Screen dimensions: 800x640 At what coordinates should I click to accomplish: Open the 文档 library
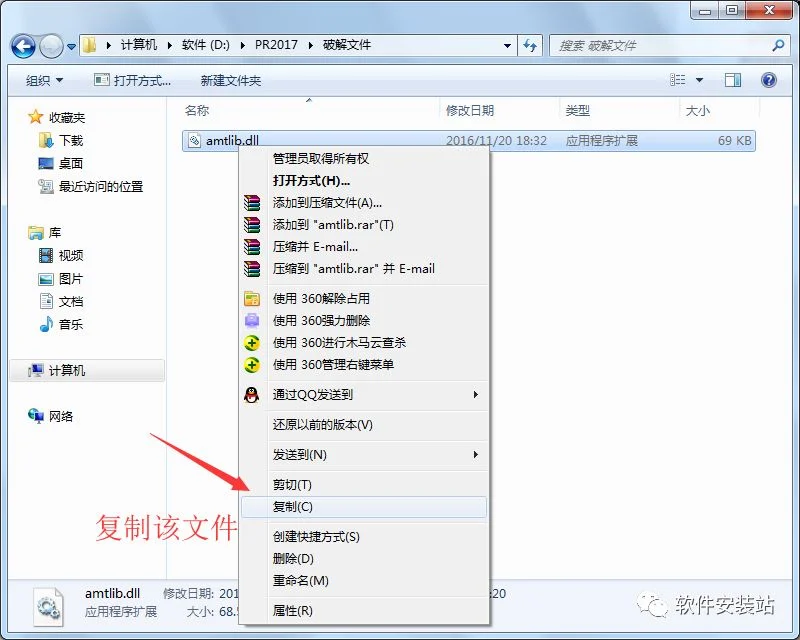(x=71, y=302)
